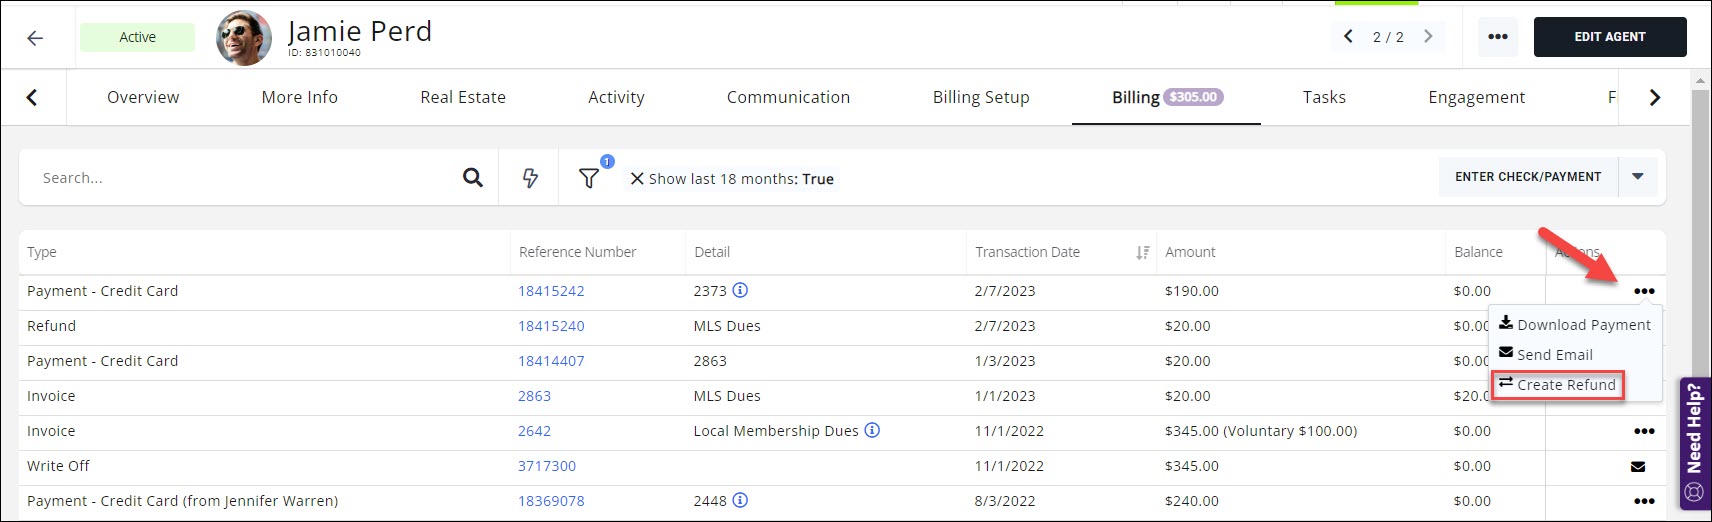1712x522 pixels.
Task: Open reference number 18415240 link
Action: pos(551,326)
